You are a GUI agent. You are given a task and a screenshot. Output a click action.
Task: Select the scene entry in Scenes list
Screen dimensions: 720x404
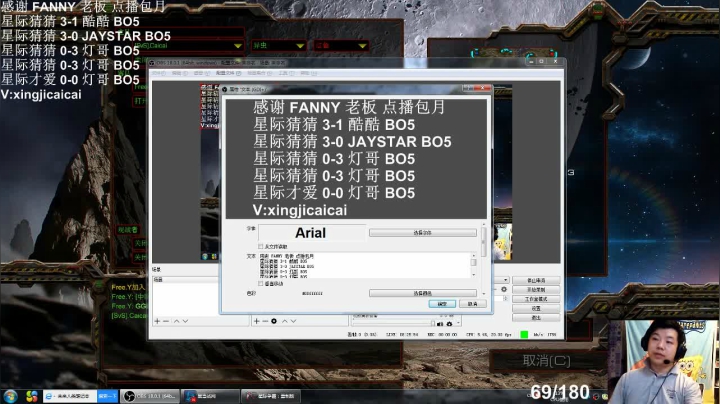(185, 280)
